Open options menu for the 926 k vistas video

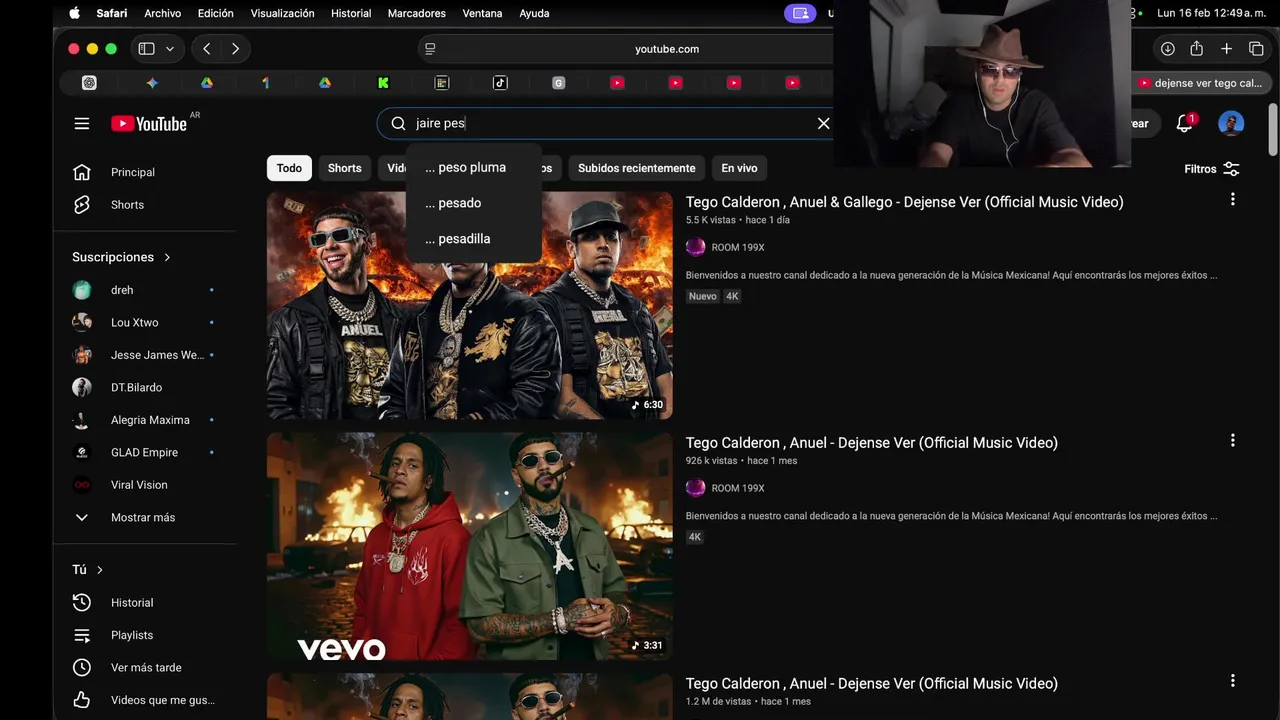[1232, 440]
